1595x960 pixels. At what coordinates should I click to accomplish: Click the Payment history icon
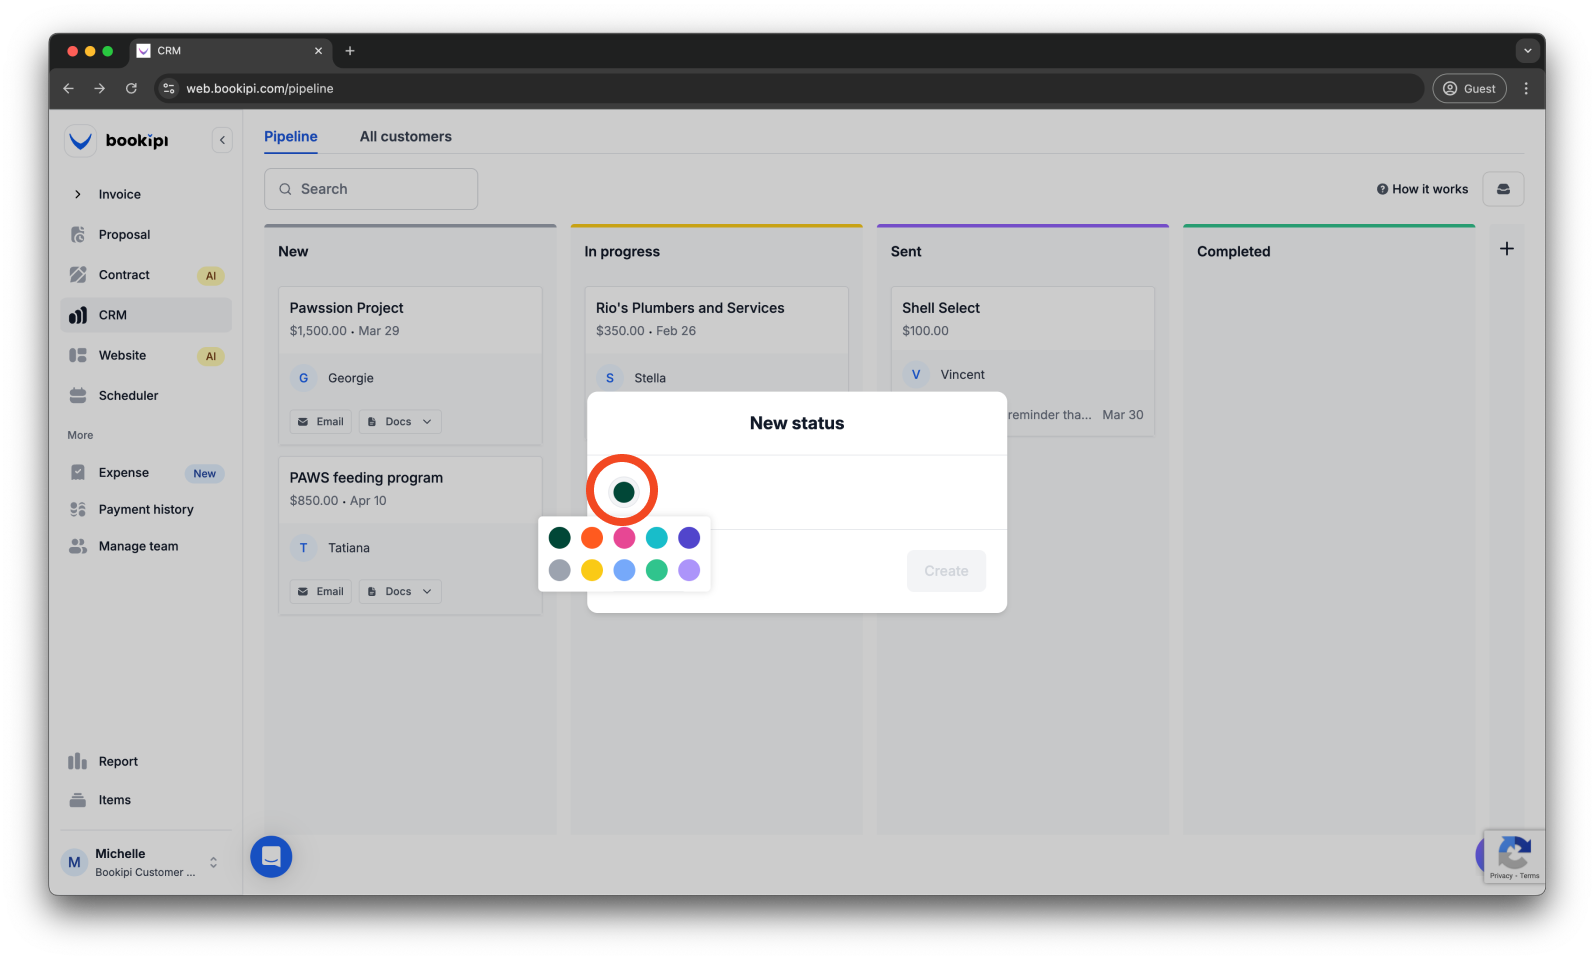[x=78, y=509]
